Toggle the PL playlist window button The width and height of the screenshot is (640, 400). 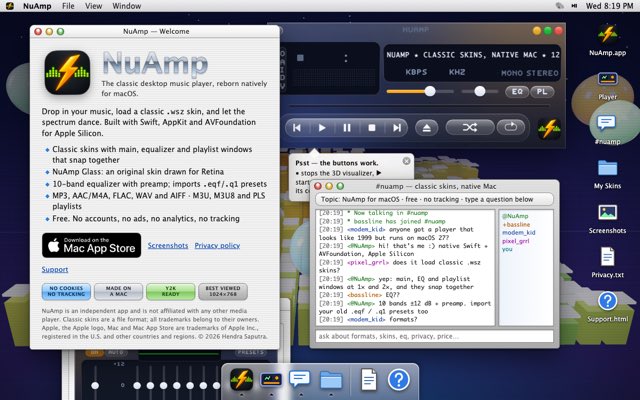click(x=542, y=91)
